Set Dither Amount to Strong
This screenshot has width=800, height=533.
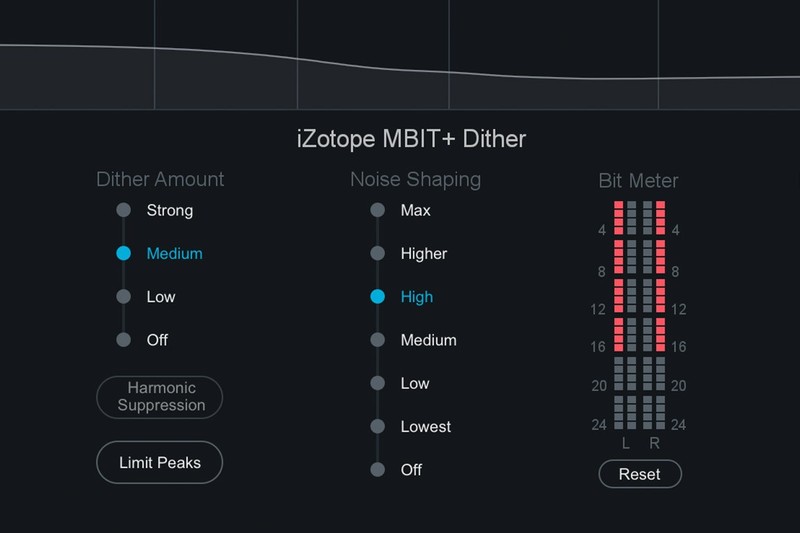click(x=124, y=211)
